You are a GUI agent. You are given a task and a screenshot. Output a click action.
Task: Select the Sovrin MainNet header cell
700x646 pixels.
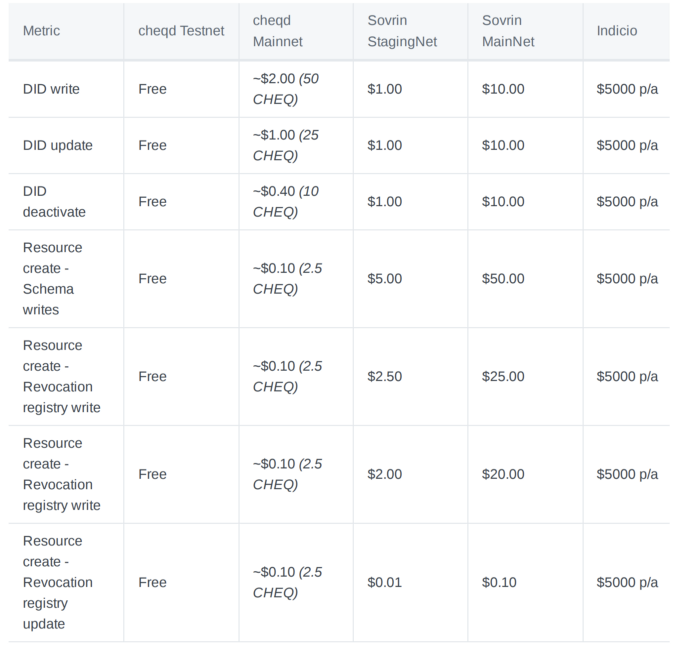(x=508, y=31)
